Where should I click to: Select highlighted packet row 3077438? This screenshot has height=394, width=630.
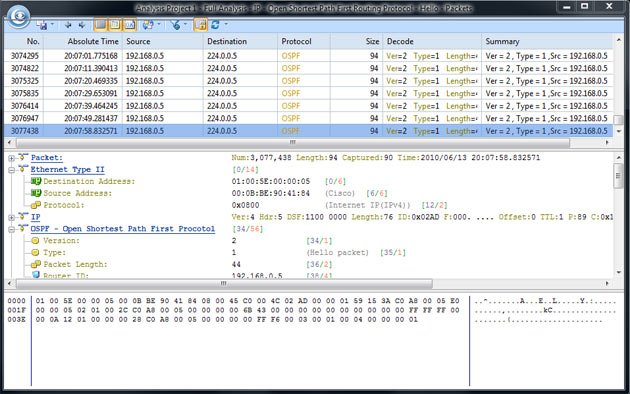(309, 131)
